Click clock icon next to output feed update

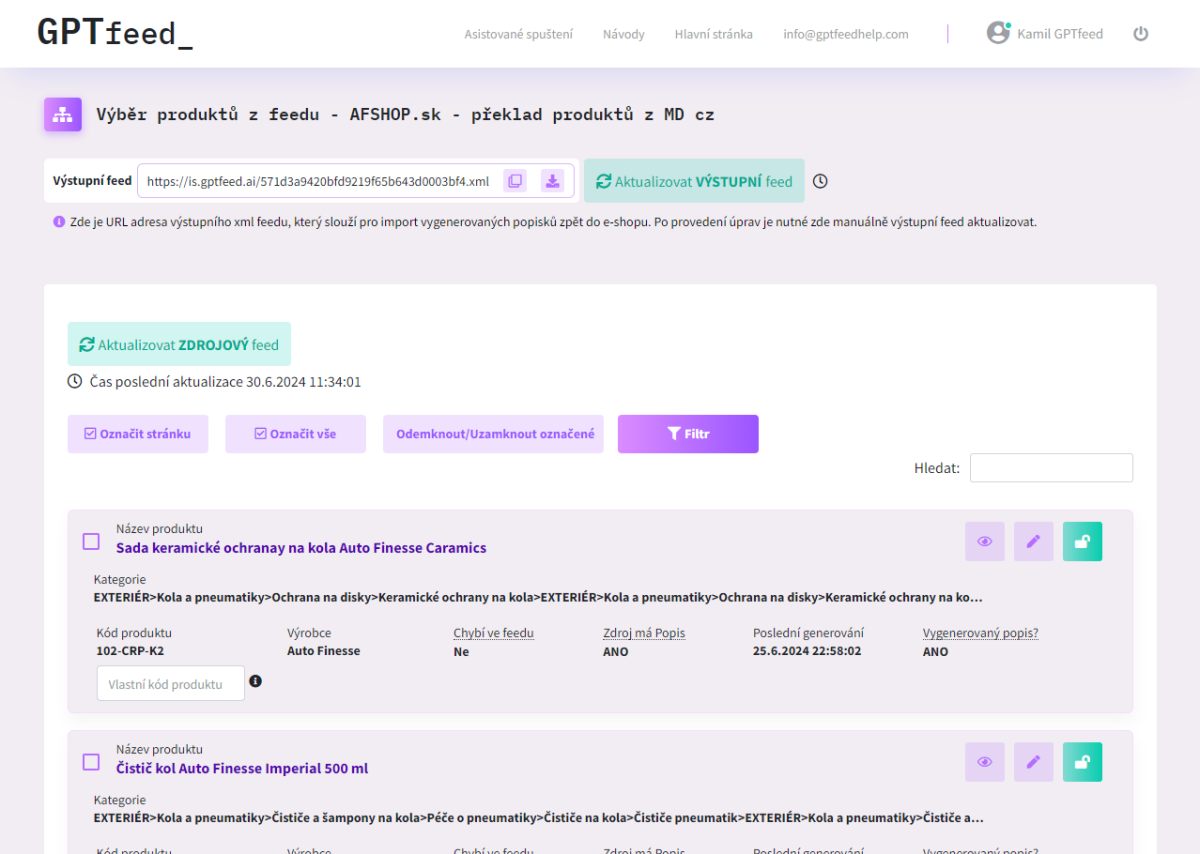[x=820, y=181]
